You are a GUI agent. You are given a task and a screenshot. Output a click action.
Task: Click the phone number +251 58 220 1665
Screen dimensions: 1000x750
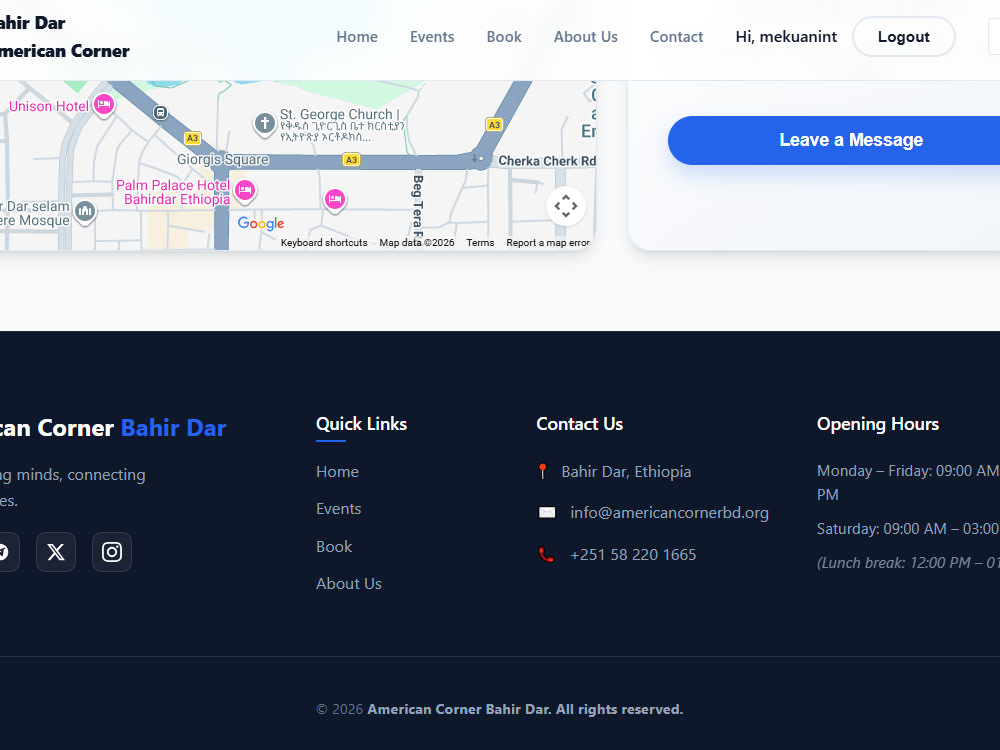(x=633, y=555)
